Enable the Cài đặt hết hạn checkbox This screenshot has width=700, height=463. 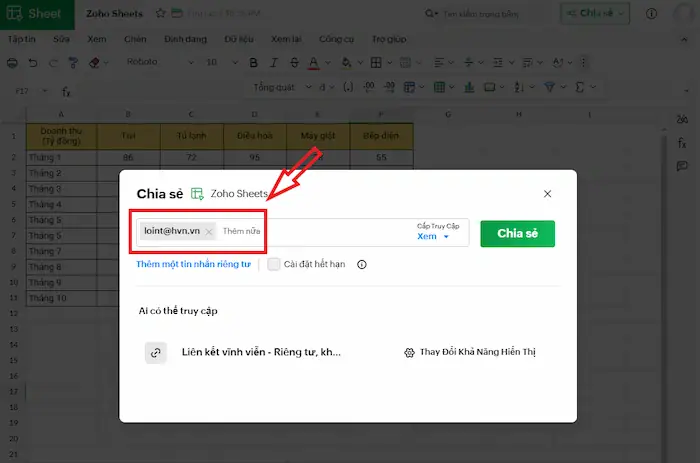click(274, 264)
